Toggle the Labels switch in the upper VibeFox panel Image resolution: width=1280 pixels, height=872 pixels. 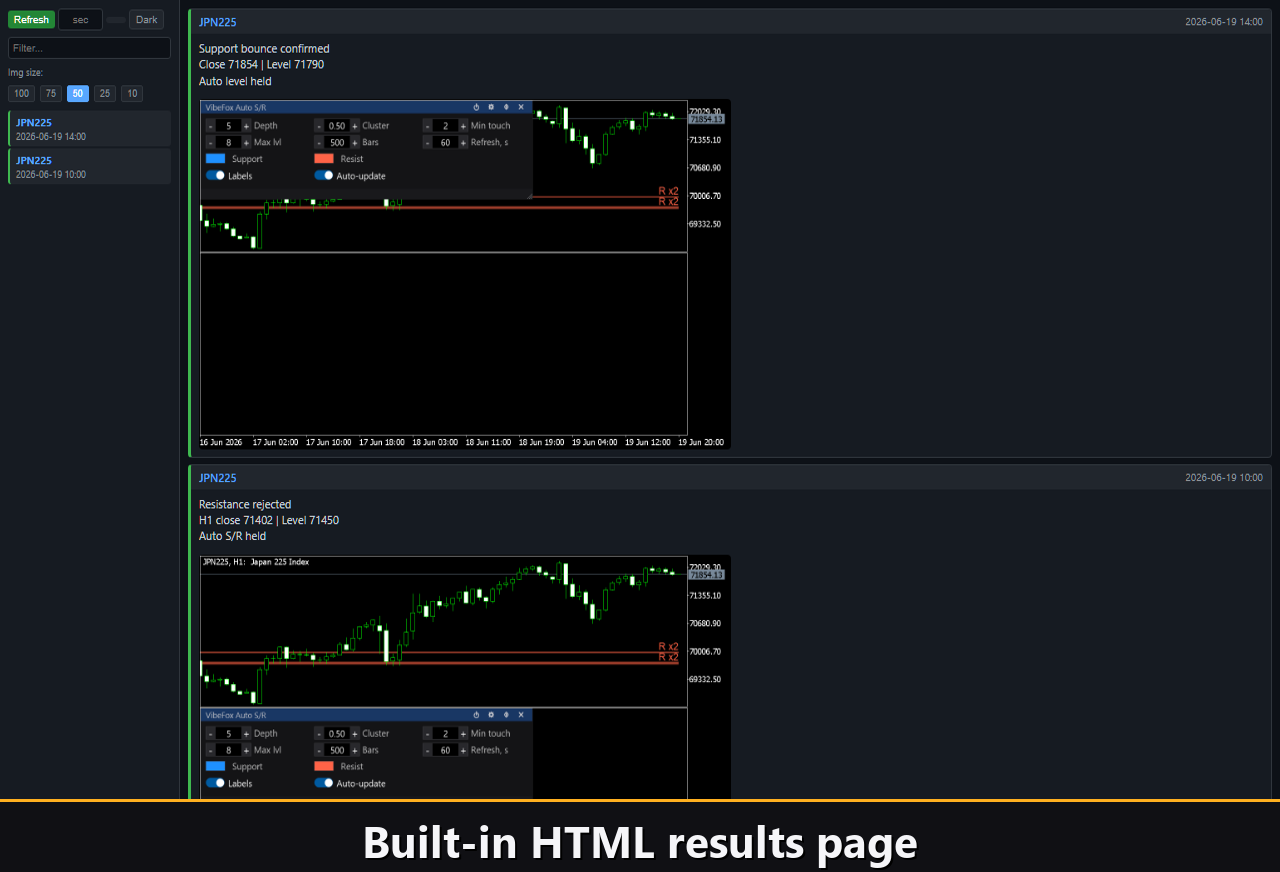click(x=215, y=175)
